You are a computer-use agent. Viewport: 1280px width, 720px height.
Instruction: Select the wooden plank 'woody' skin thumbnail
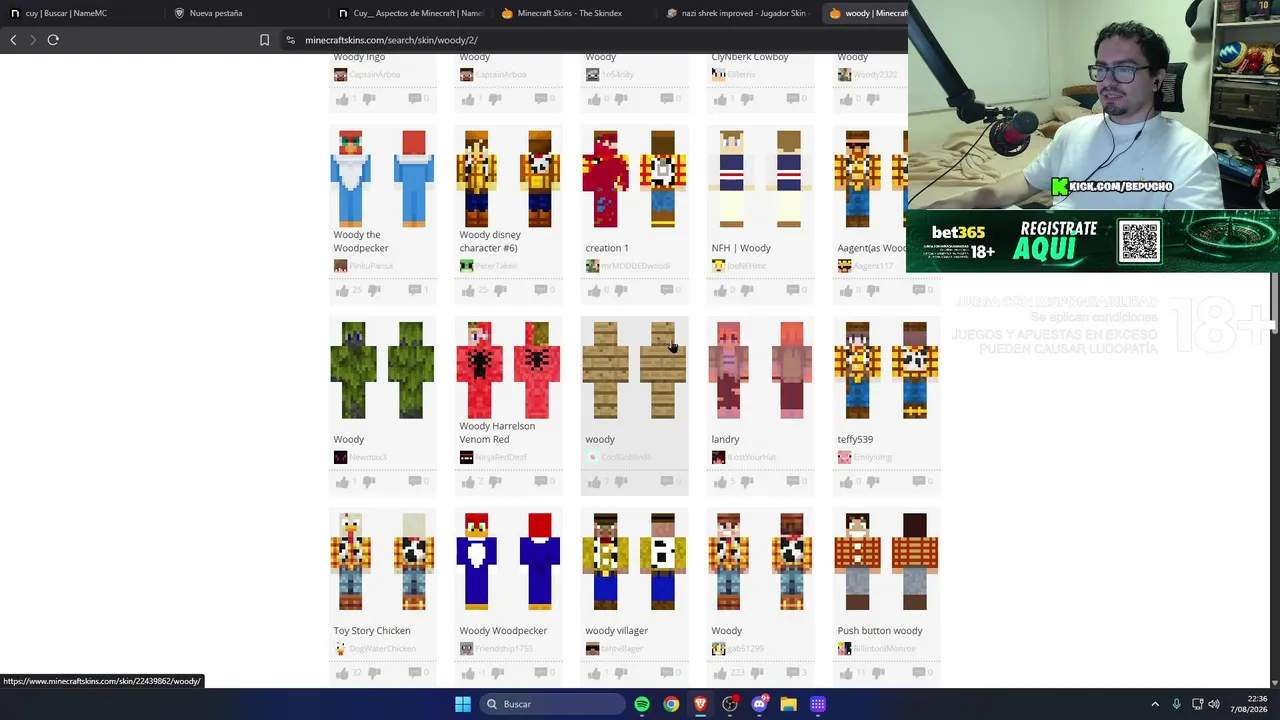click(634, 370)
